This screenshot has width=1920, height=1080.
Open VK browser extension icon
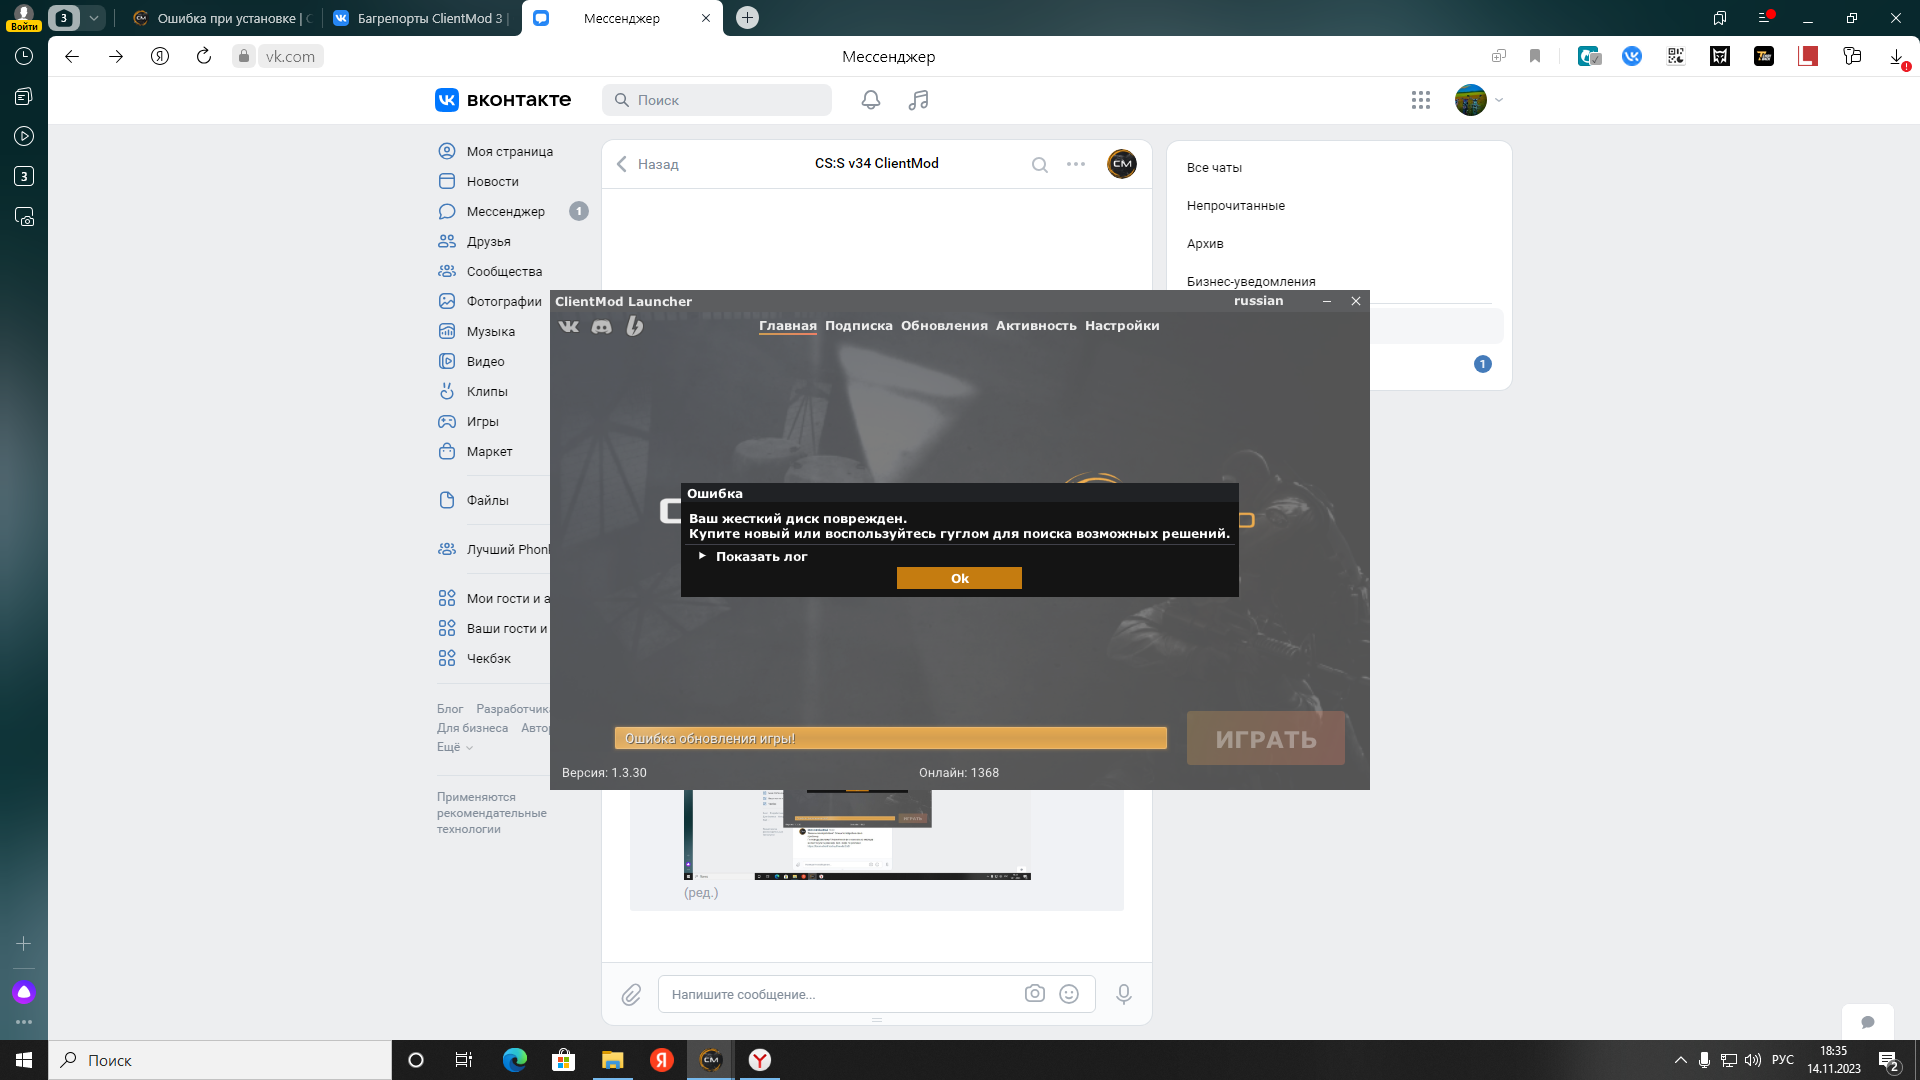tap(1632, 56)
